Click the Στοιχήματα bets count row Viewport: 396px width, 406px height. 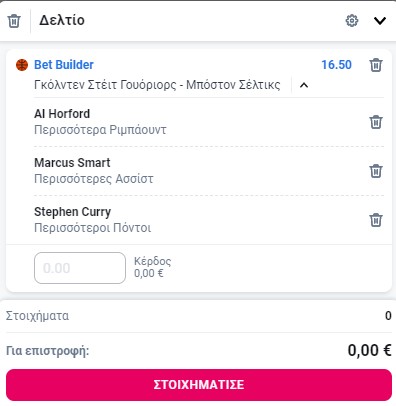click(199, 316)
